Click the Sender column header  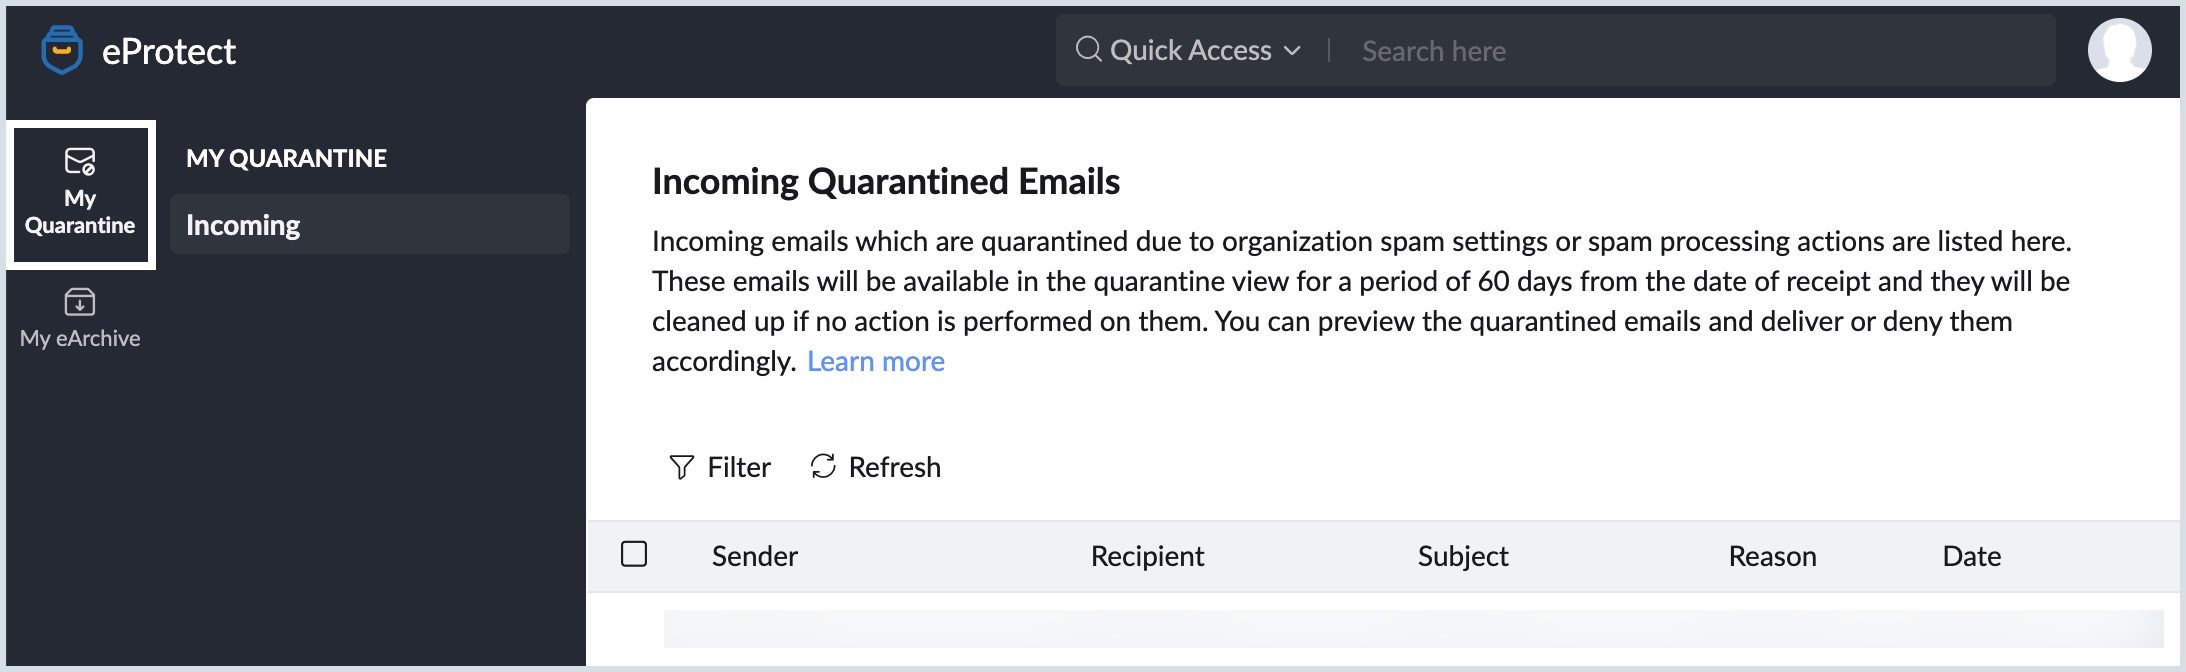pos(755,556)
